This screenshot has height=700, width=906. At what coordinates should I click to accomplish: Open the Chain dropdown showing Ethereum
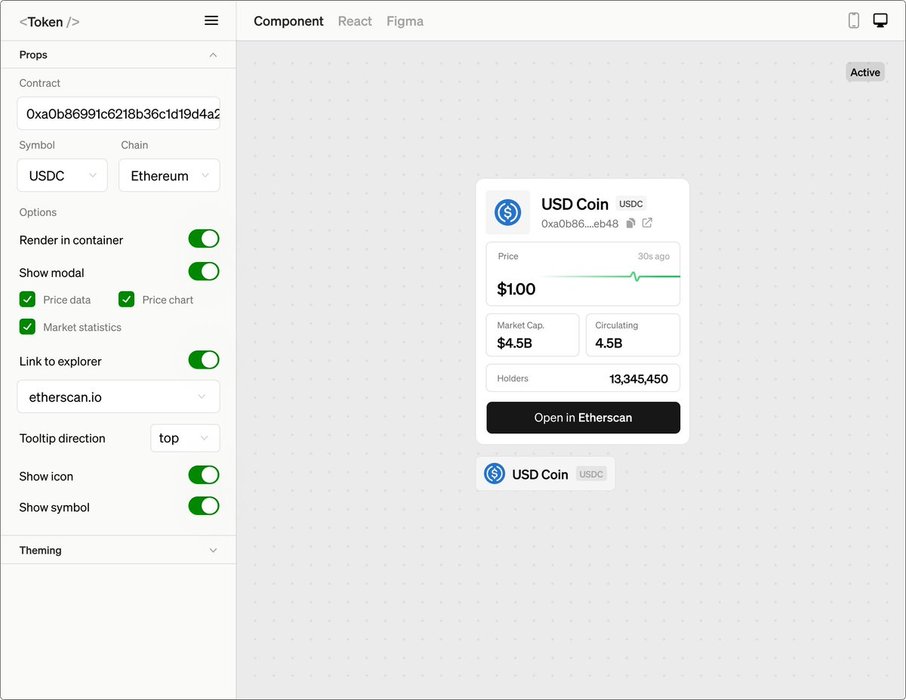169,176
